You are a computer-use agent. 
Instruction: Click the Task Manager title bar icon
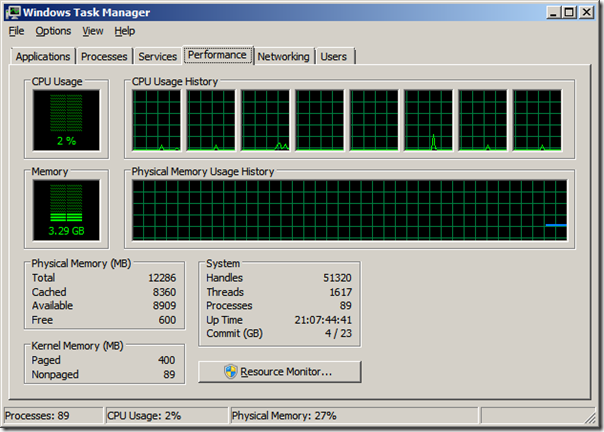[x=13, y=12]
